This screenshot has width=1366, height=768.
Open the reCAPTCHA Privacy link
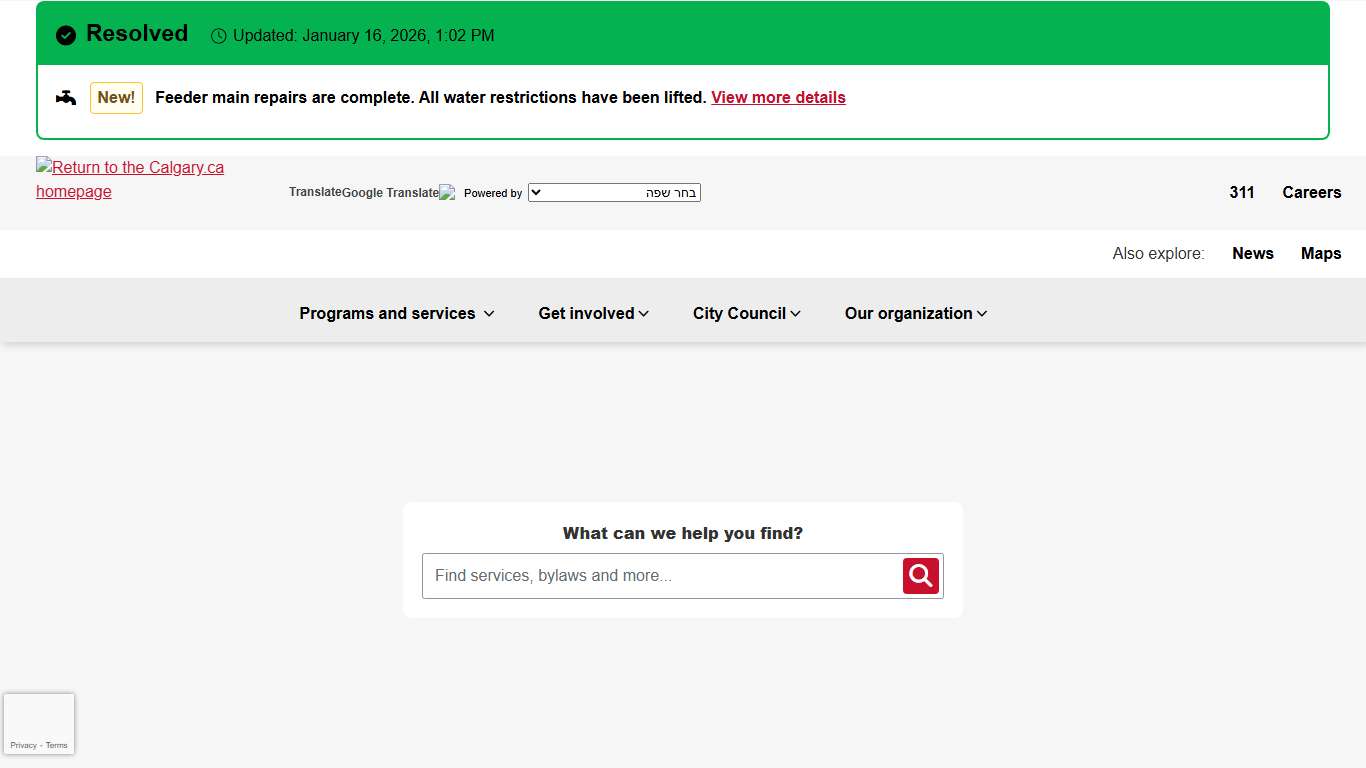(24, 745)
